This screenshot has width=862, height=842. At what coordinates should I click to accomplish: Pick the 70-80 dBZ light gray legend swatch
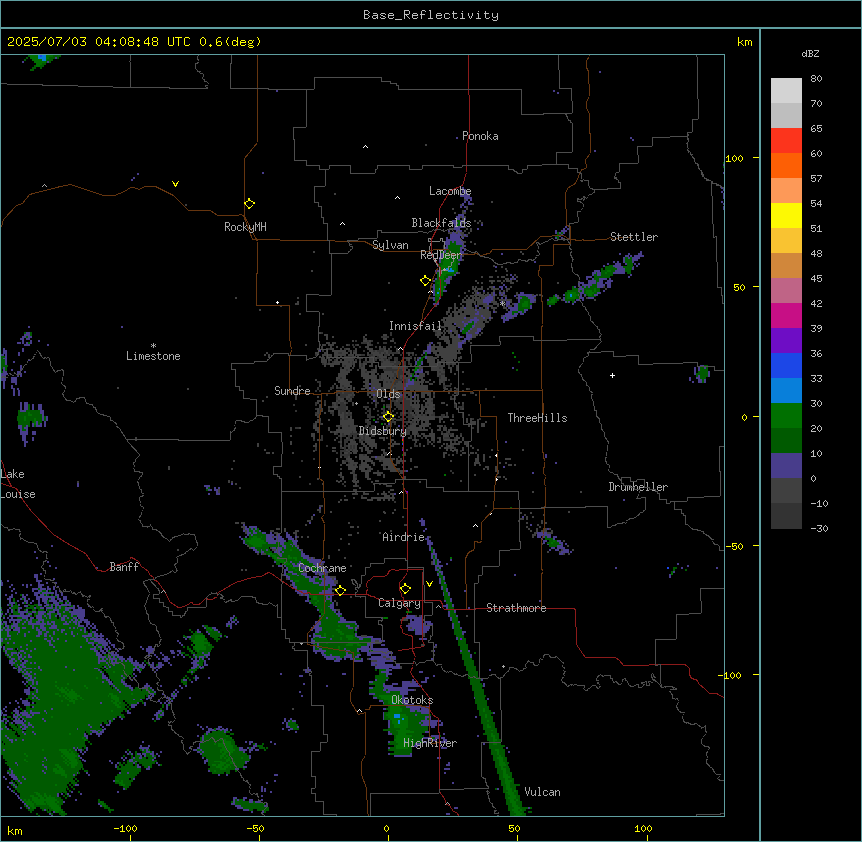click(x=786, y=91)
